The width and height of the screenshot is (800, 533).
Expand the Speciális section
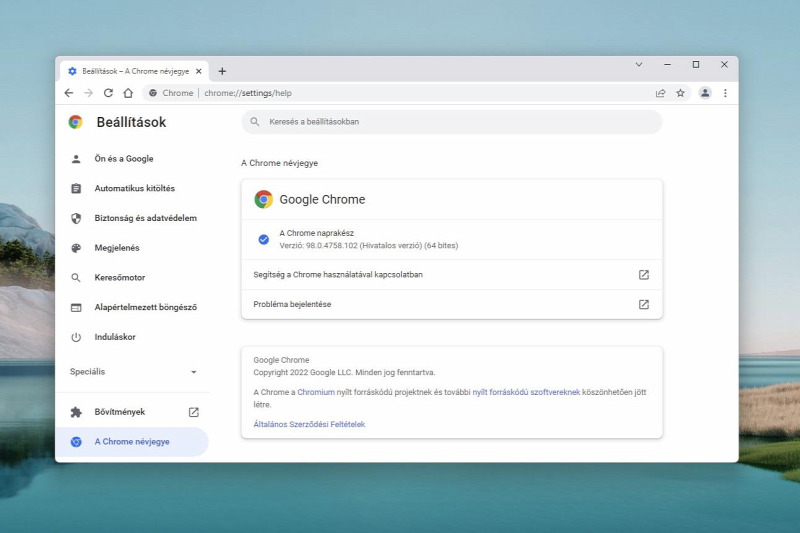[133, 372]
